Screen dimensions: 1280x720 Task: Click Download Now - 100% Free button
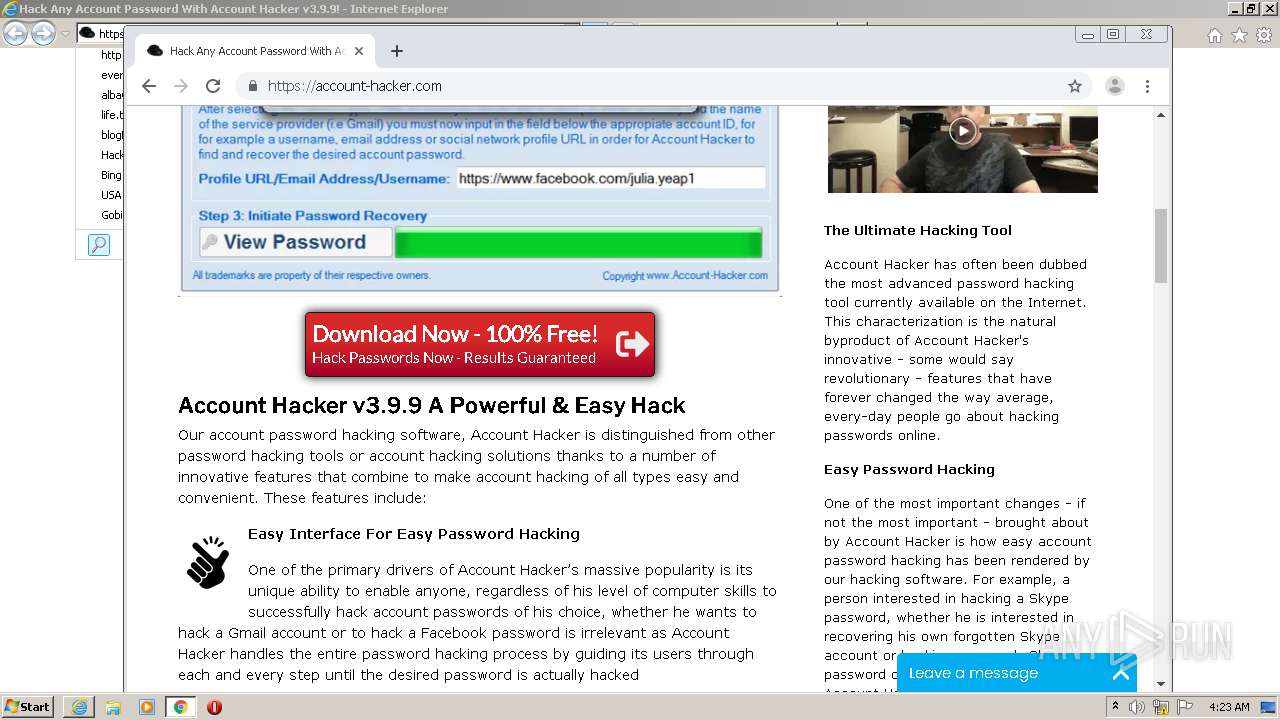coord(480,345)
